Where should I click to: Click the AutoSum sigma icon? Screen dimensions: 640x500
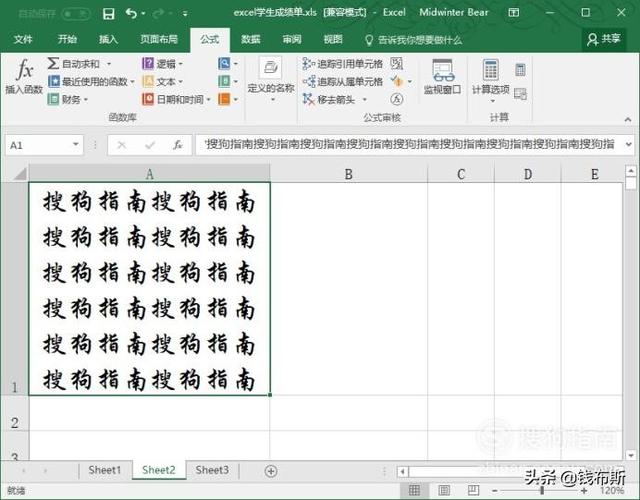click(x=53, y=63)
